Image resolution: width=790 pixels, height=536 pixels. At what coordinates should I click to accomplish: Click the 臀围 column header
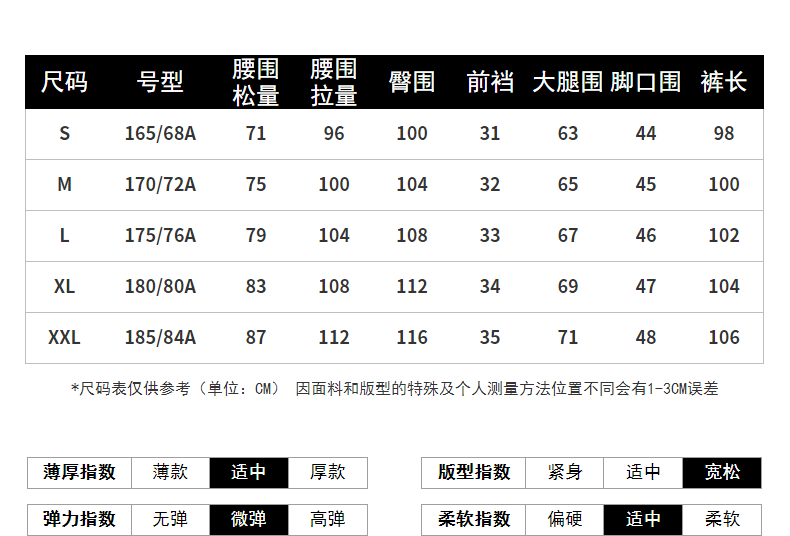tap(412, 82)
